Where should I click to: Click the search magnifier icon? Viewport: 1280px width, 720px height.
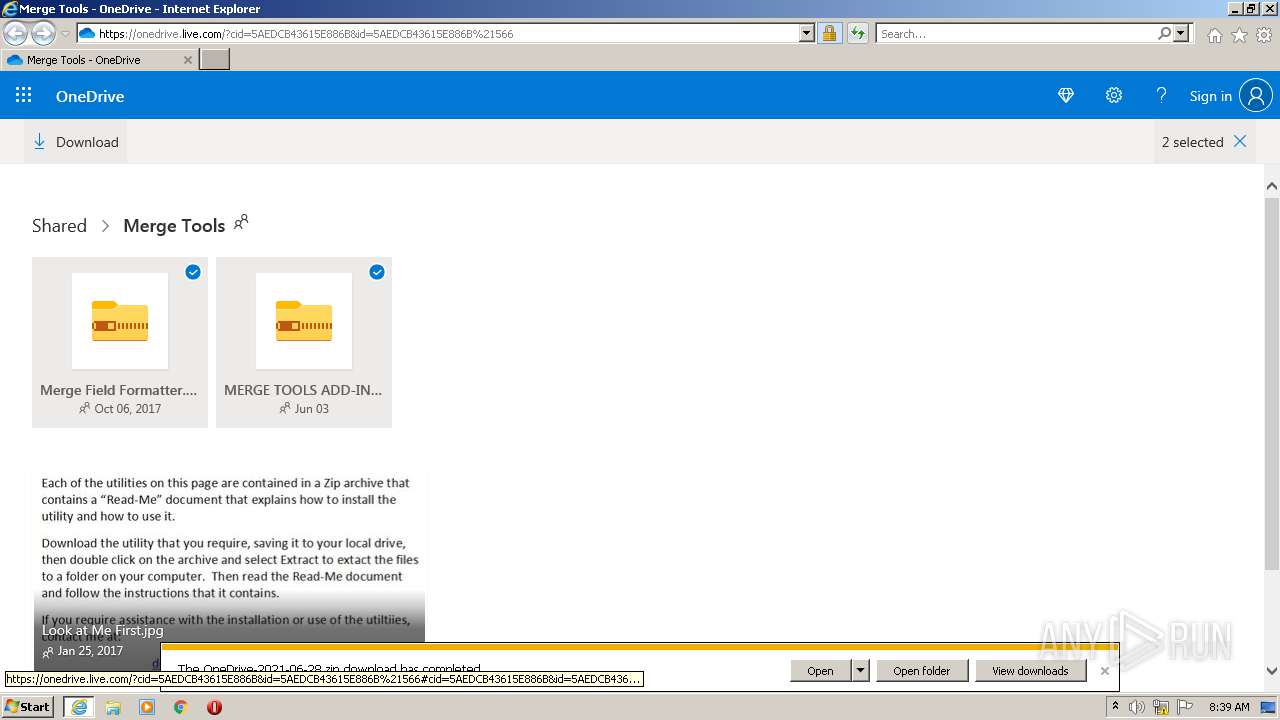click(x=1164, y=33)
